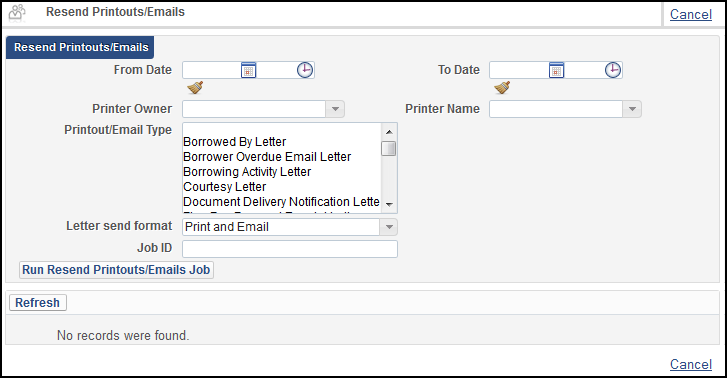727x378 pixels.
Task: Click the Refresh button
Action: [x=38, y=302]
